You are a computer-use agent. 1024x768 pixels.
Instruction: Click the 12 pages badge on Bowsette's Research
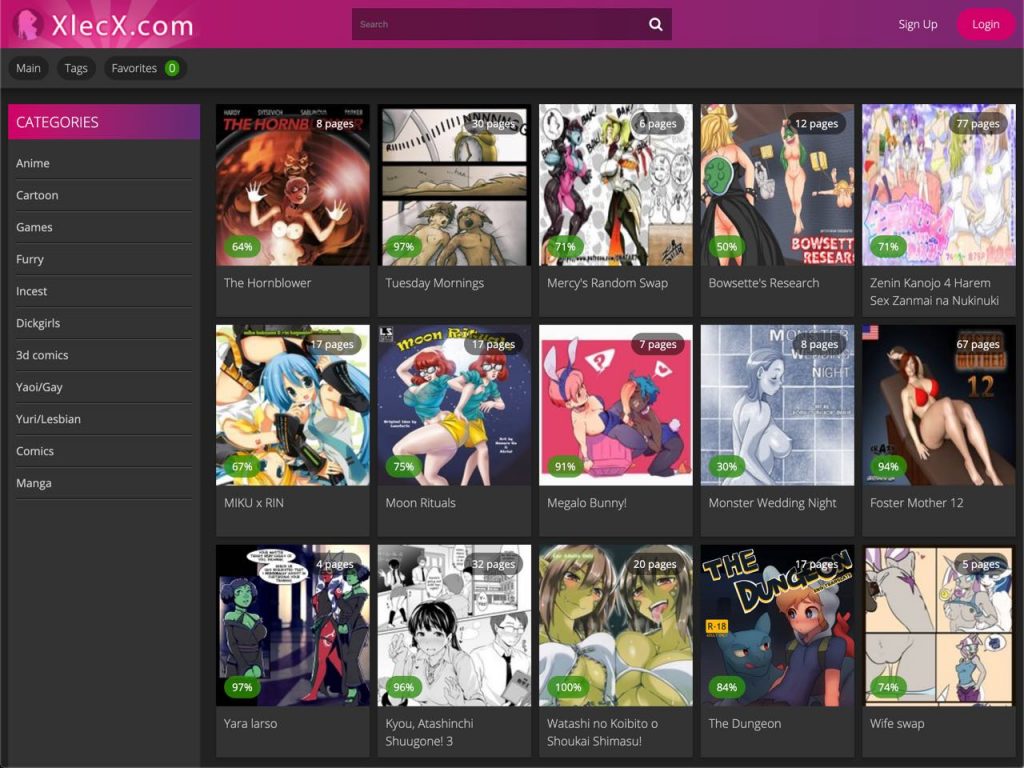click(816, 123)
